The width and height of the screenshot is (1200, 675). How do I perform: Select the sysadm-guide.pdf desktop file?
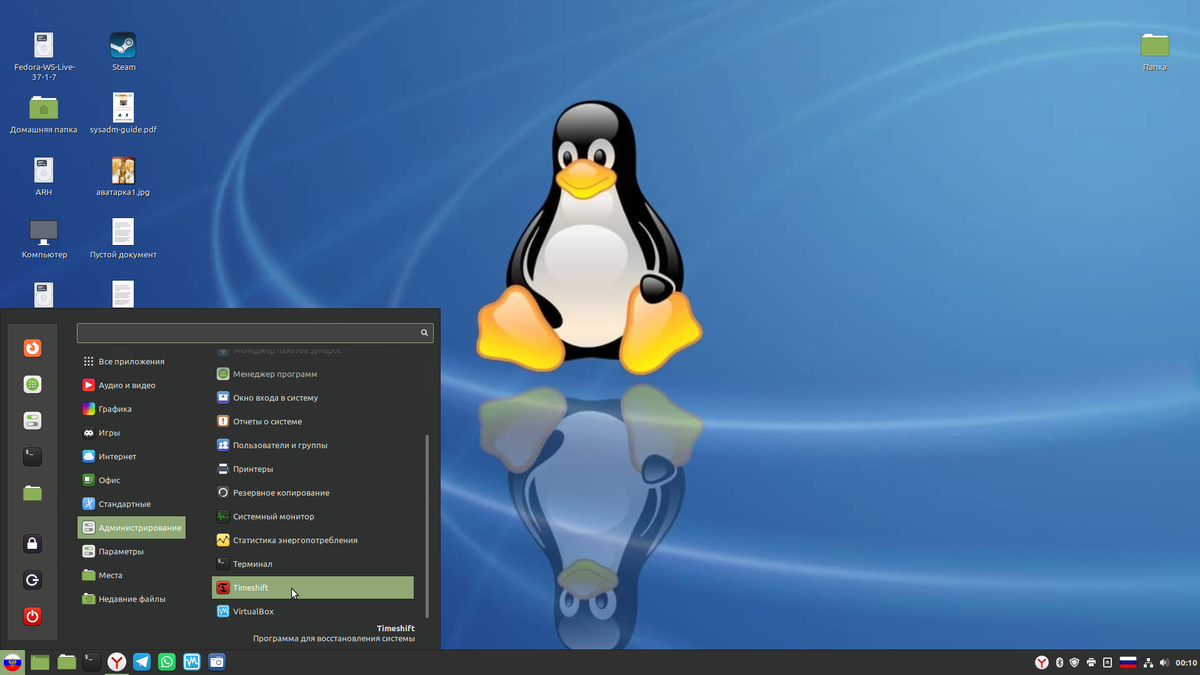123,114
